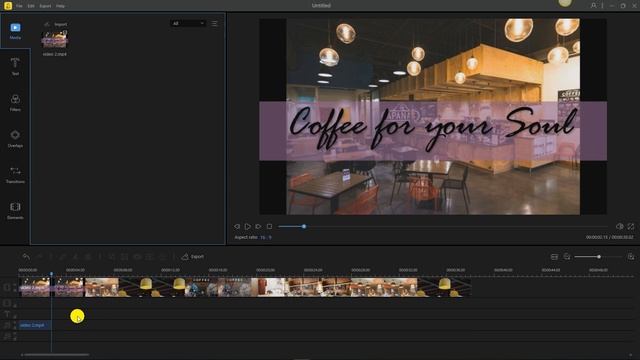Click the yellow BeeCut app logo
The image size is (640, 360).
[x=8, y=5]
